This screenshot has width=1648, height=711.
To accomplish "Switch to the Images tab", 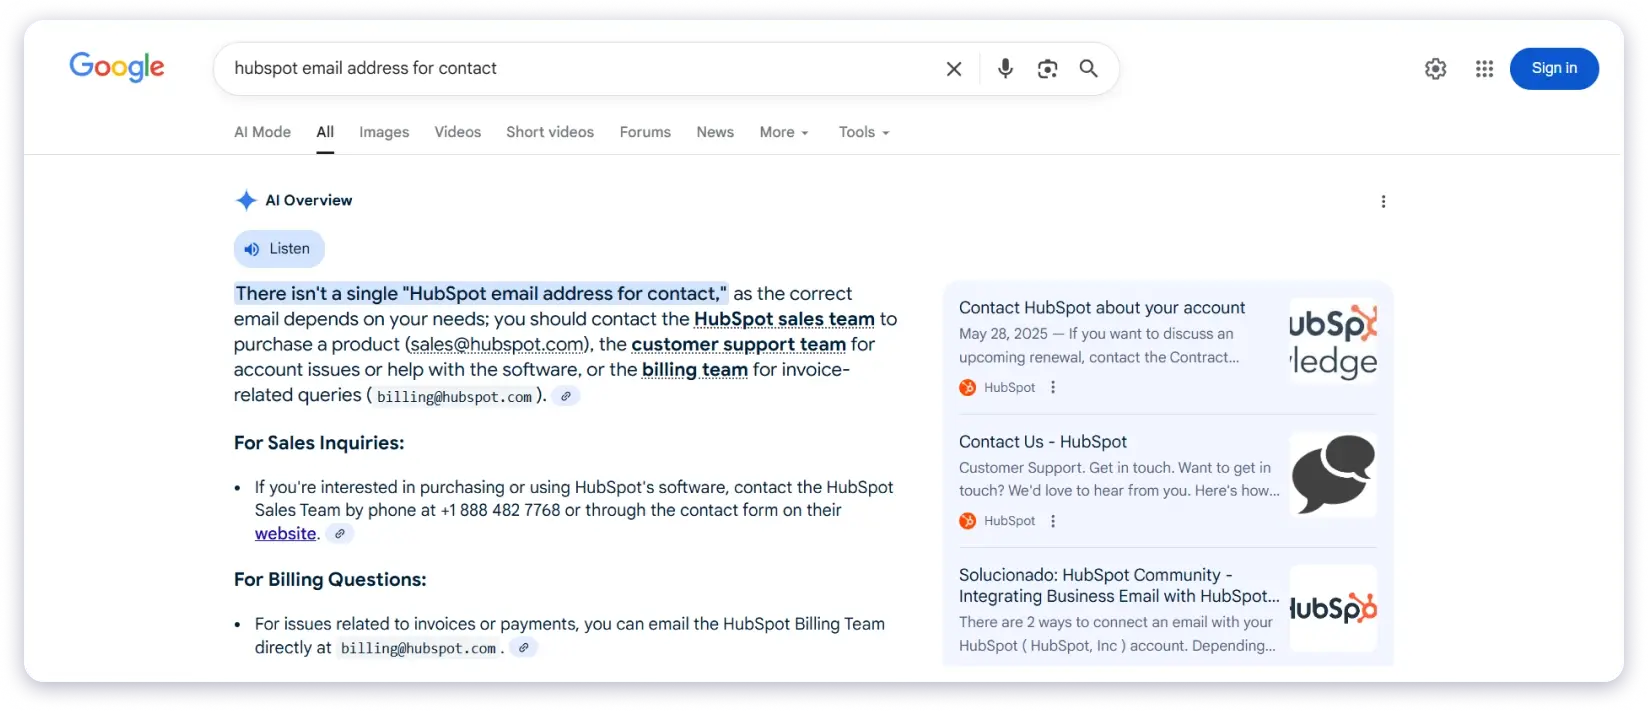I will coord(384,132).
